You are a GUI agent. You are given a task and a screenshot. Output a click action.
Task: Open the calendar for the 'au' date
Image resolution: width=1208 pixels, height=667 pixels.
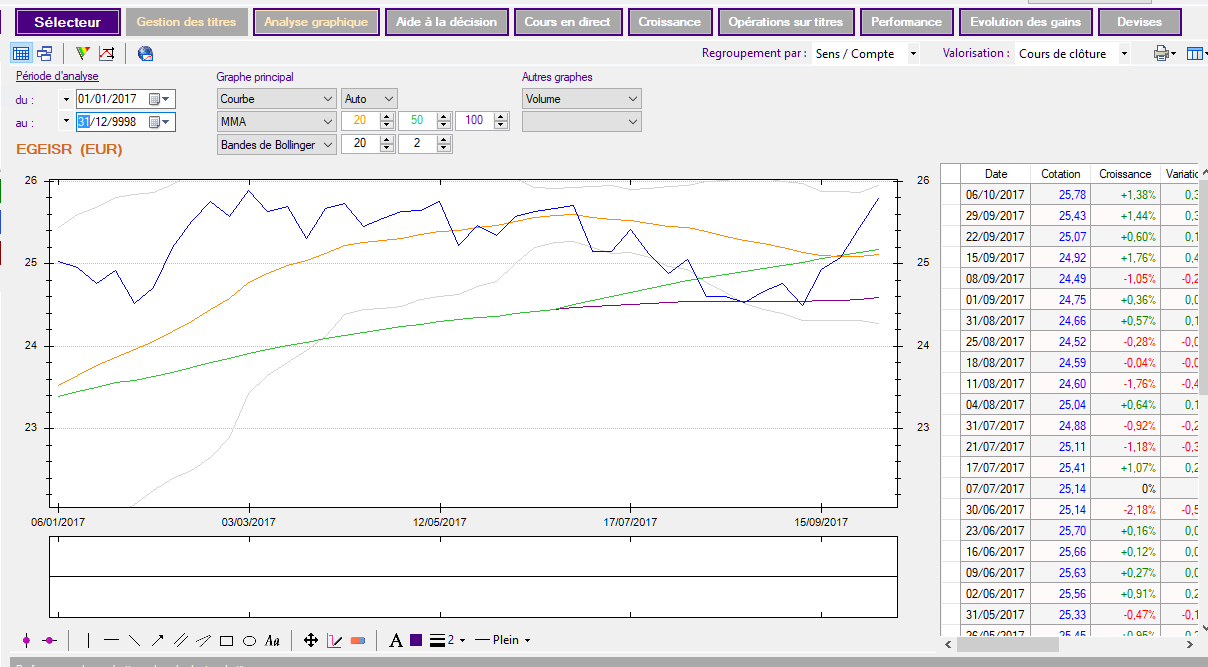pos(160,122)
